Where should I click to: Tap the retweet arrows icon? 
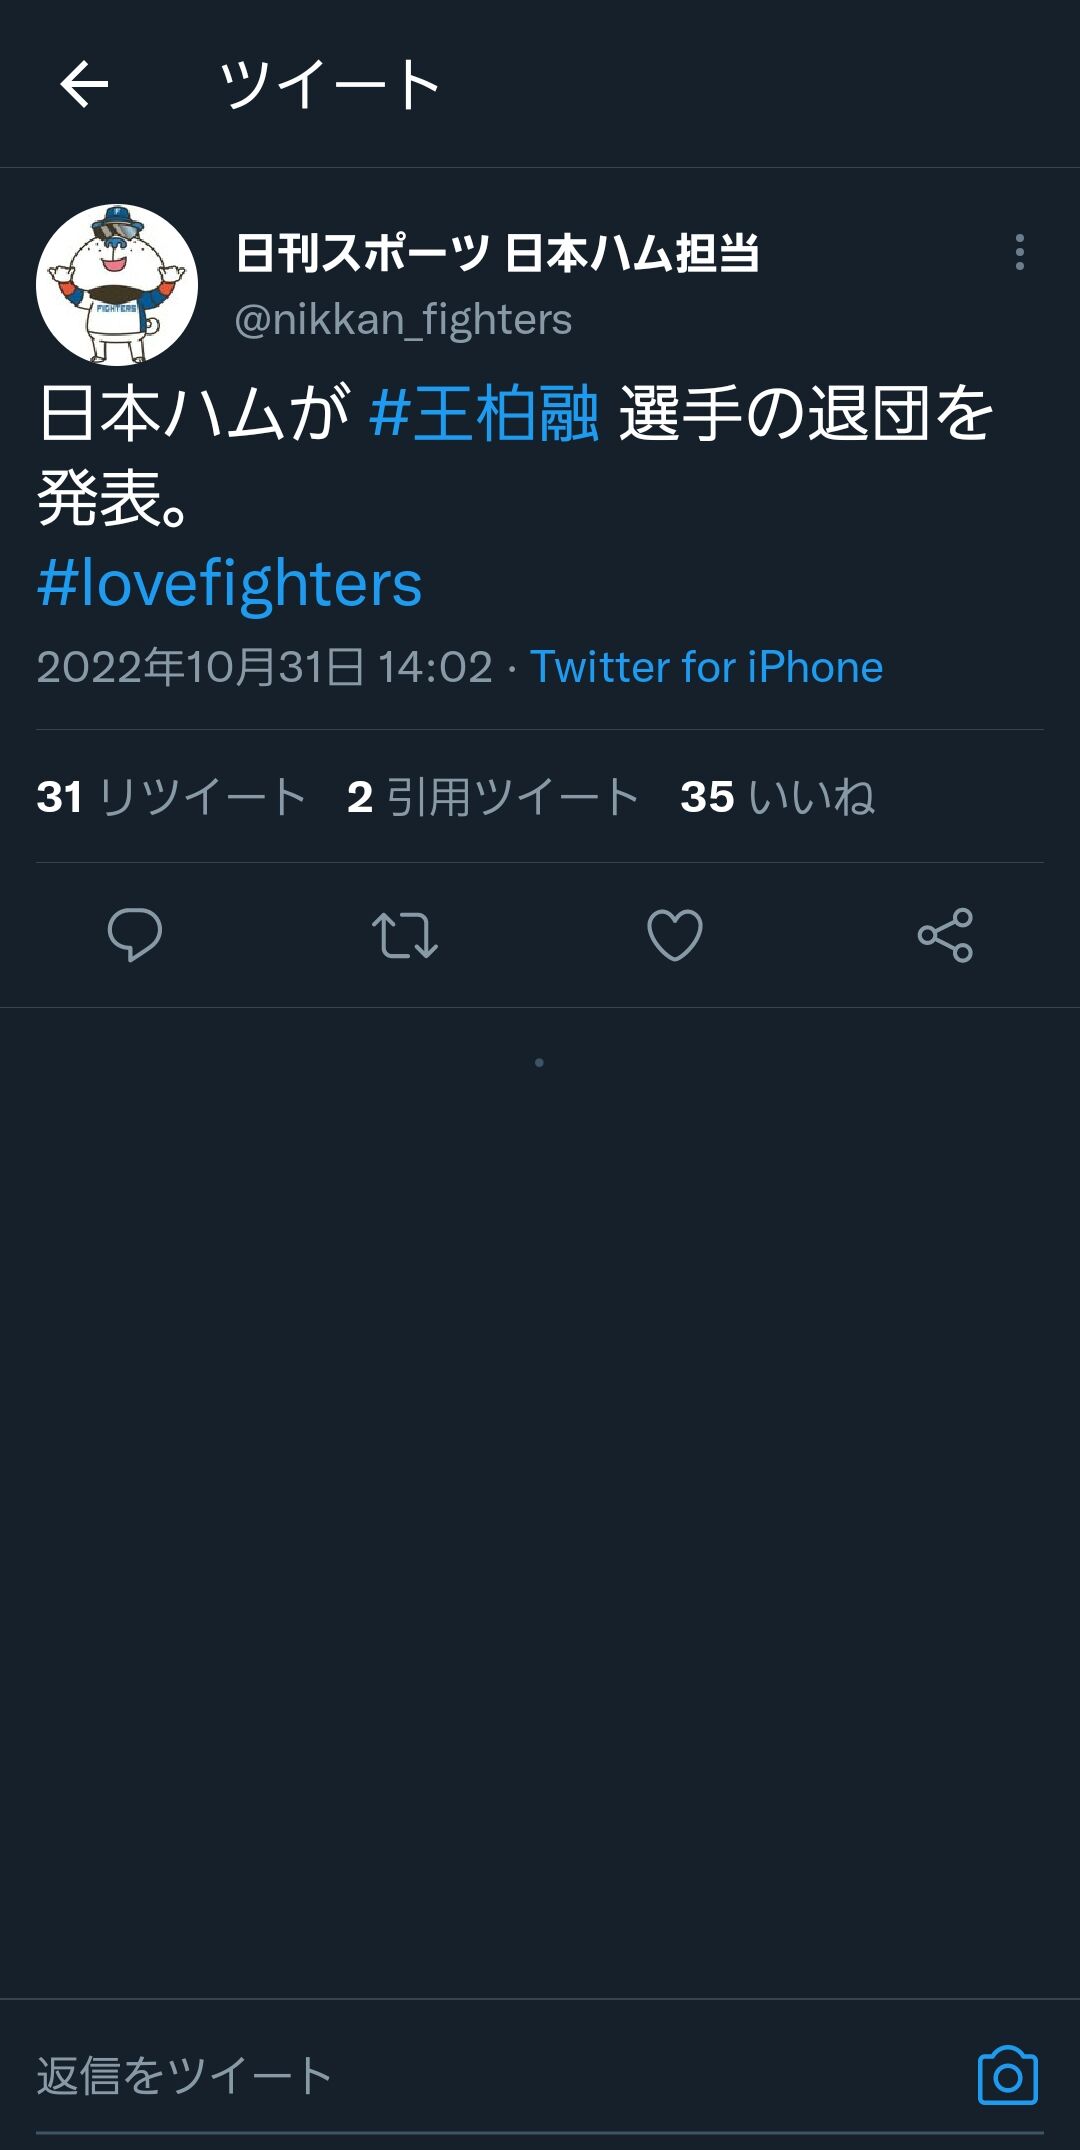coord(405,935)
